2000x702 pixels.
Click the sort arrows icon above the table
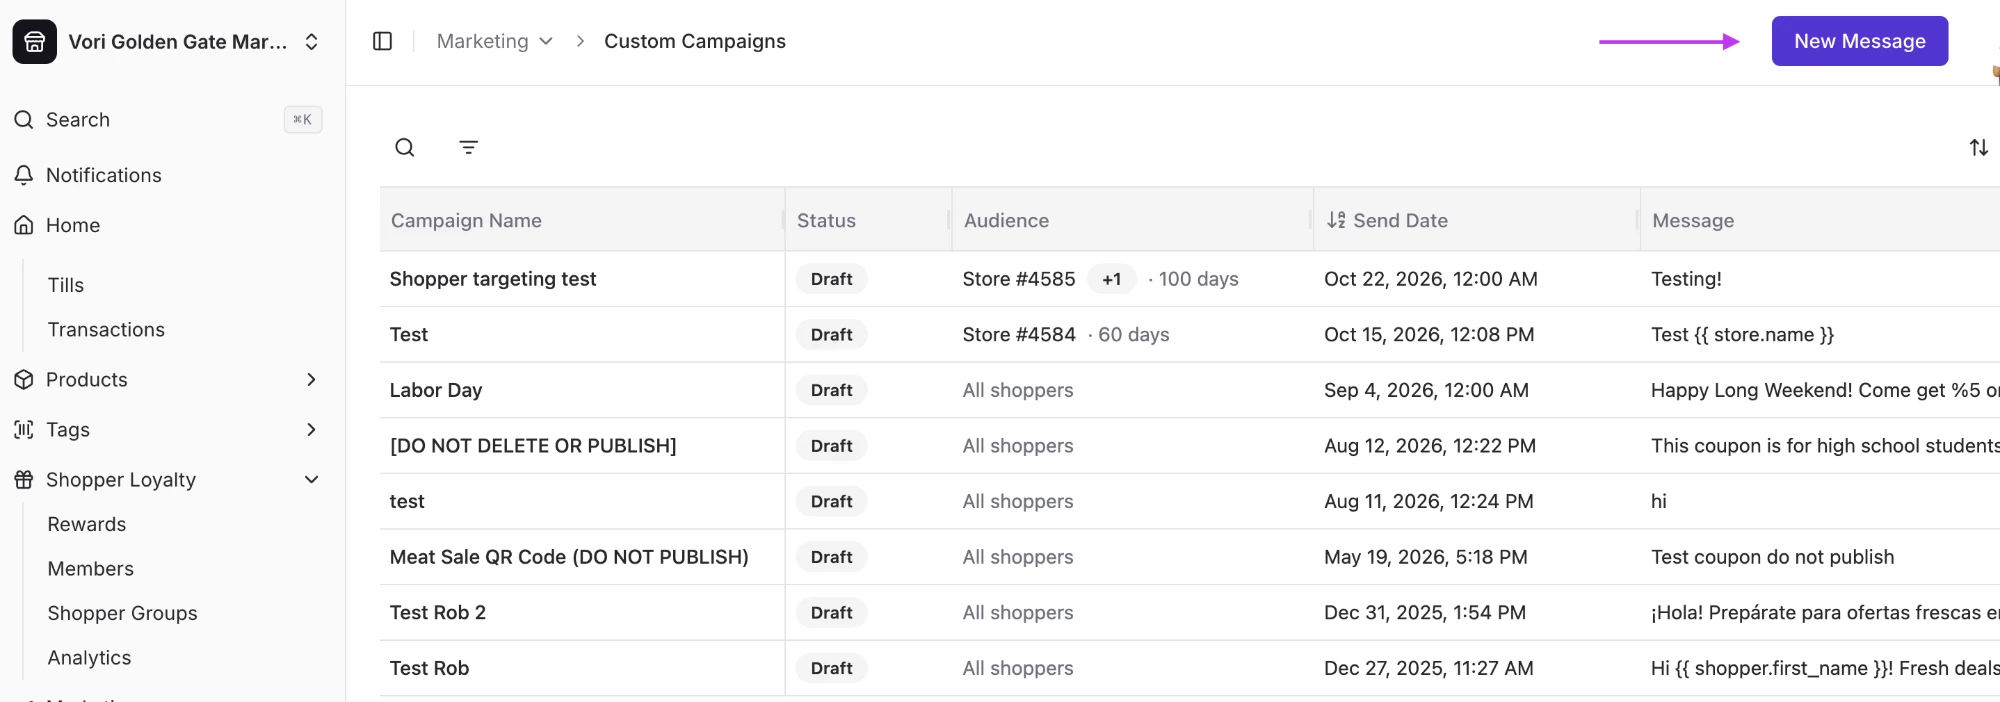[1979, 148]
